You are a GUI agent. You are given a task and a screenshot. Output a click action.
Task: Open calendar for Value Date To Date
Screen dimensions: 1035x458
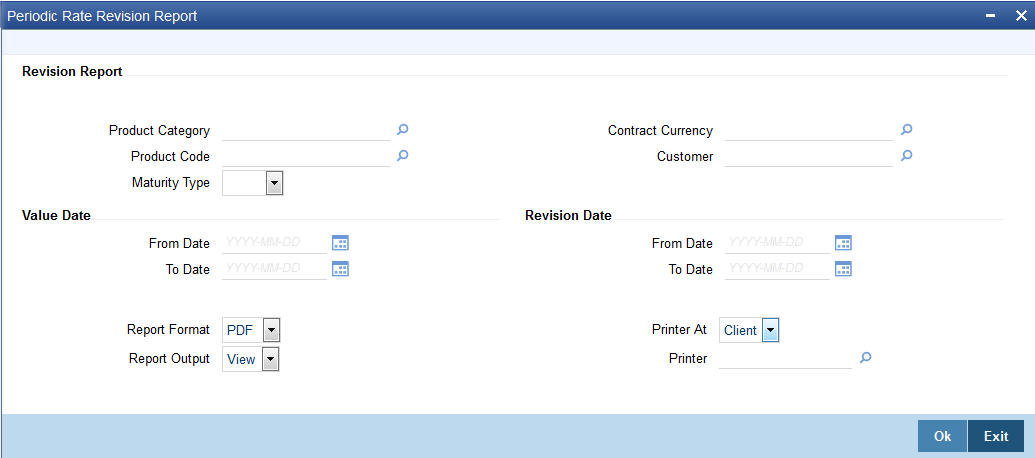point(340,269)
